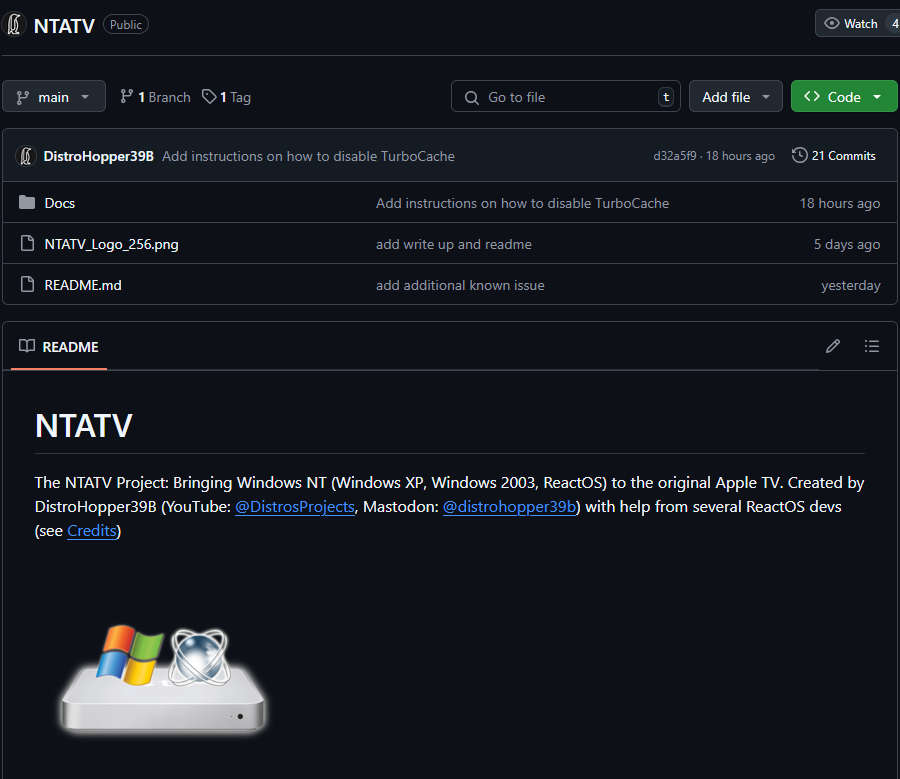This screenshot has height=779, width=900.
Task: Focus the Go to file search field
Action: pos(565,96)
